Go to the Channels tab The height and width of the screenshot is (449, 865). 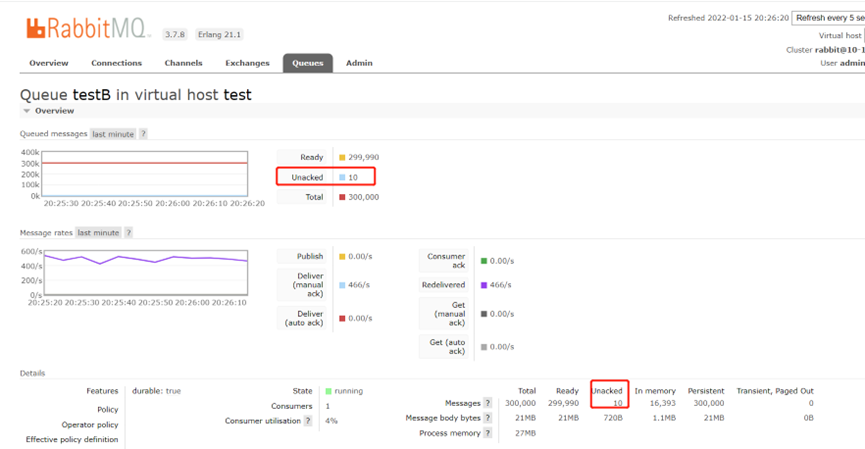(x=183, y=63)
